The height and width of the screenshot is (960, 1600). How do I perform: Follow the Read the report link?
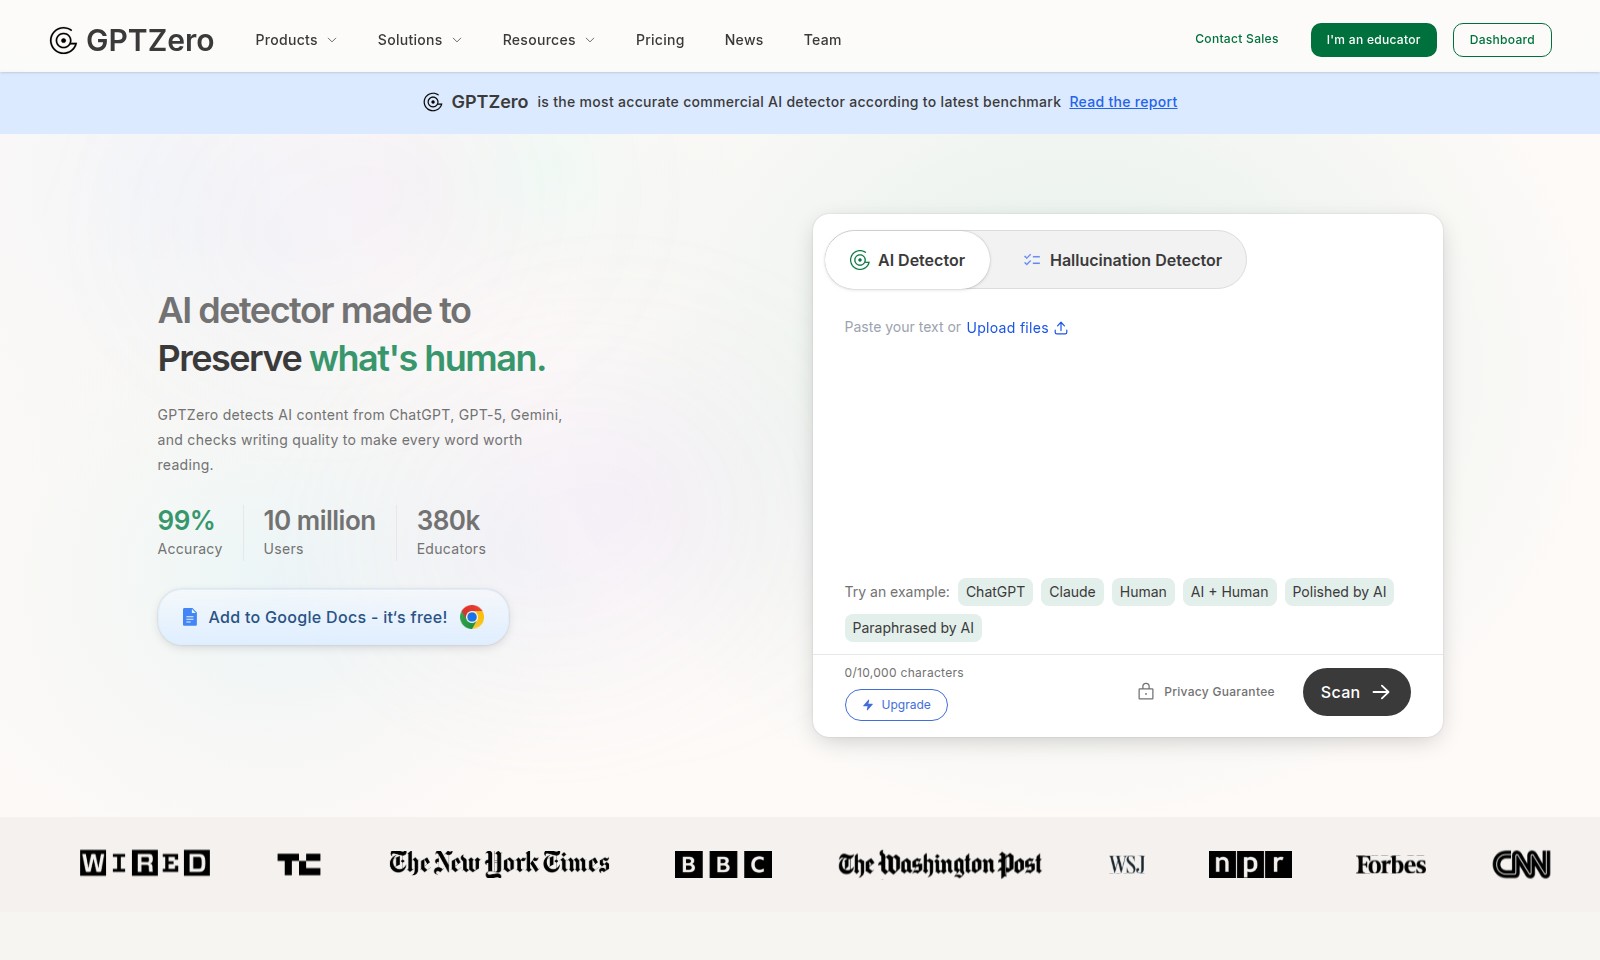point(1123,102)
